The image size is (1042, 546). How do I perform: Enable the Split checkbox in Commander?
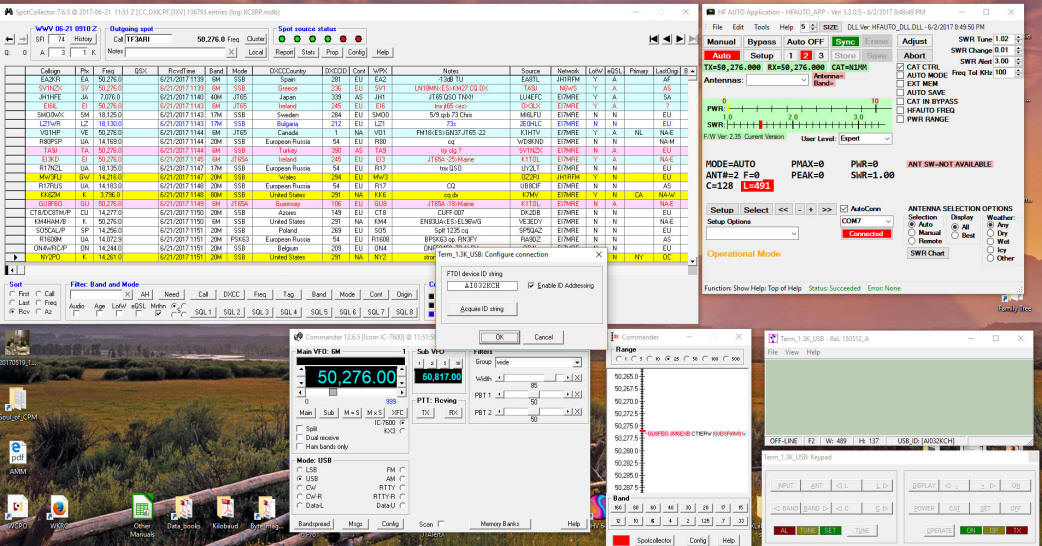(x=300, y=429)
